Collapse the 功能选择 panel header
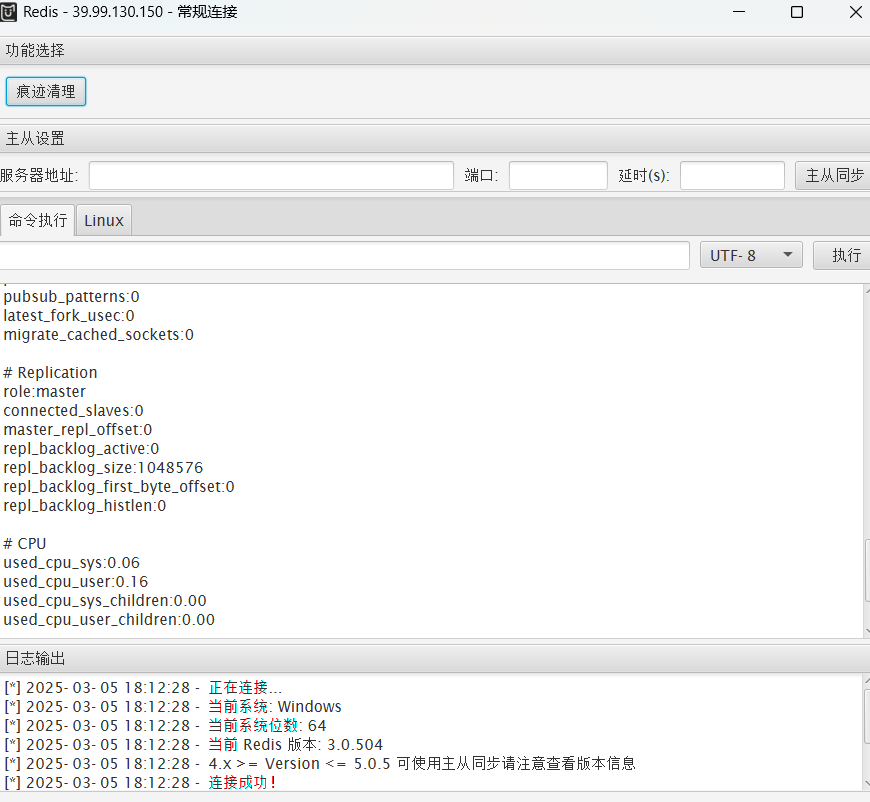870x802 pixels. pos(435,50)
